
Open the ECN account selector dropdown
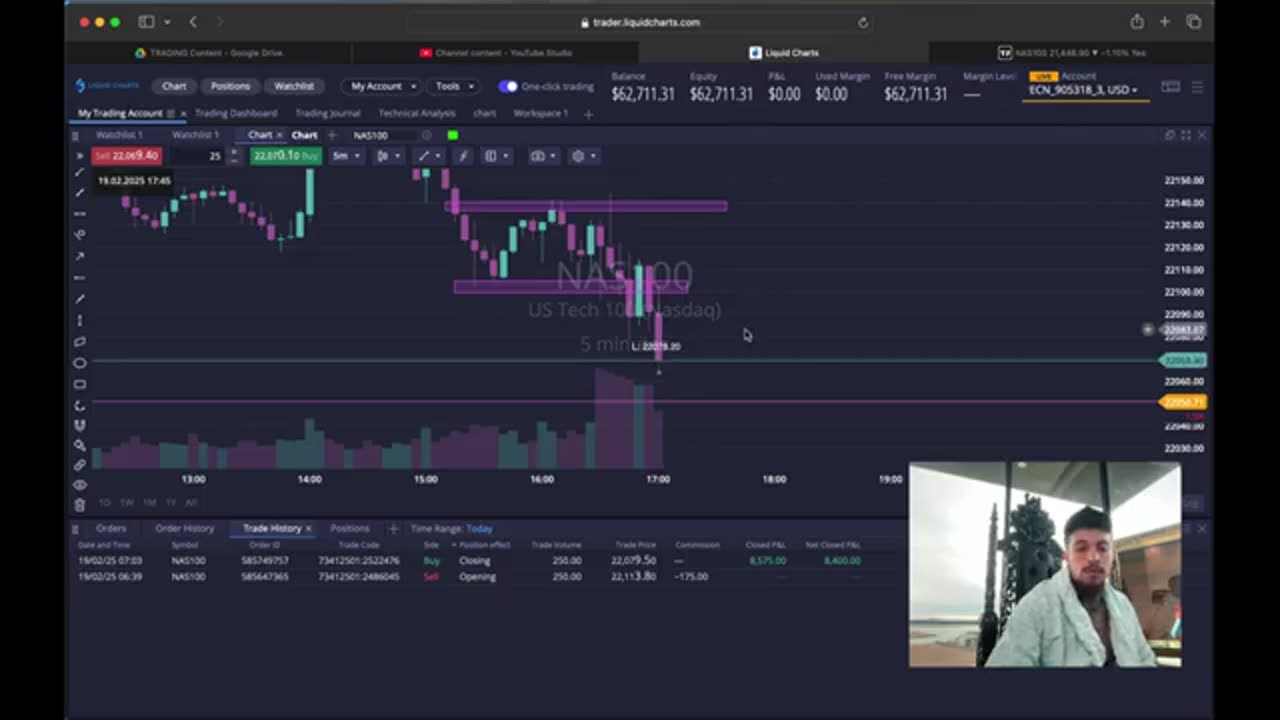[1083, 90]
